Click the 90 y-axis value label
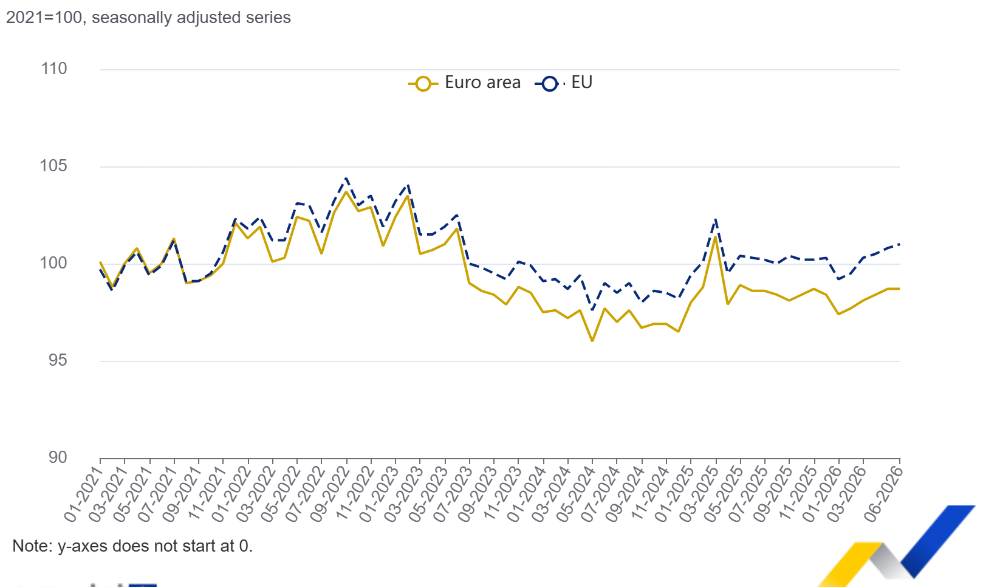Image resolution: width=1000 pixels, height=587 pixels. [57, 457]
